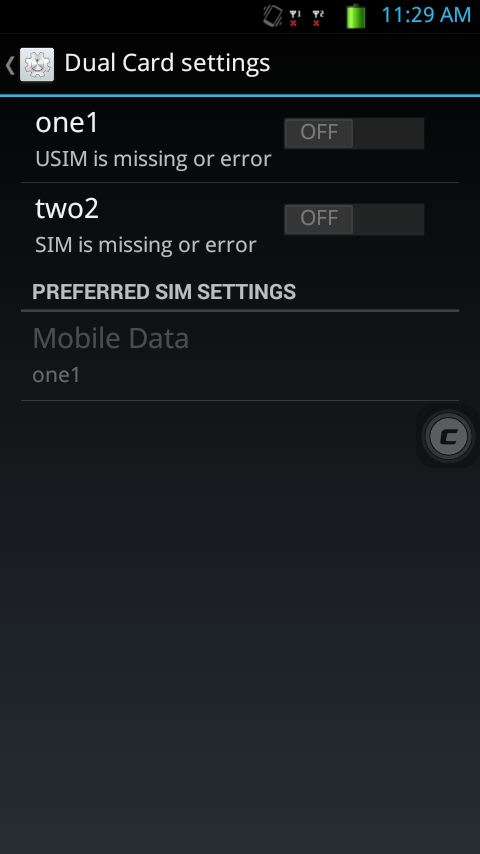The image size is (480, 854).
Task: Tap the green battery icon
Action: point(356,16)
